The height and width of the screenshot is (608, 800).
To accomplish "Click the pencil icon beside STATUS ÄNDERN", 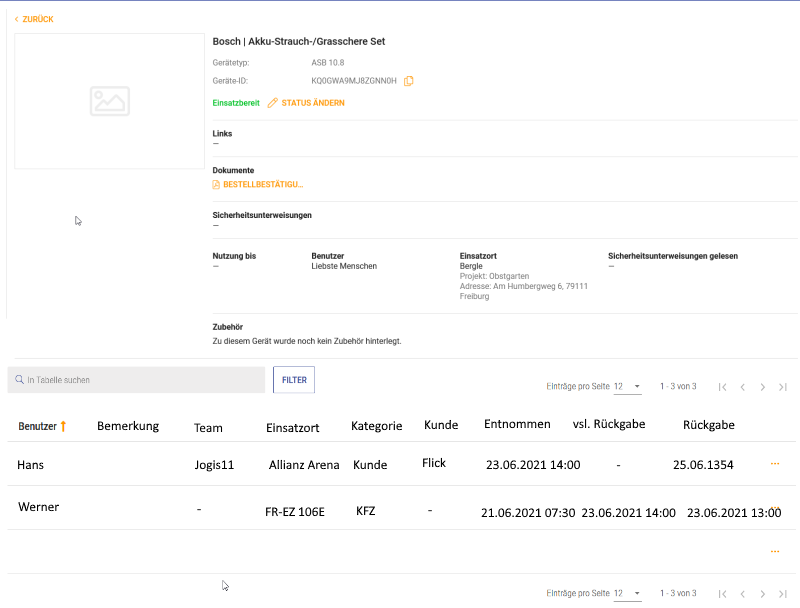I will pos(272,103).
